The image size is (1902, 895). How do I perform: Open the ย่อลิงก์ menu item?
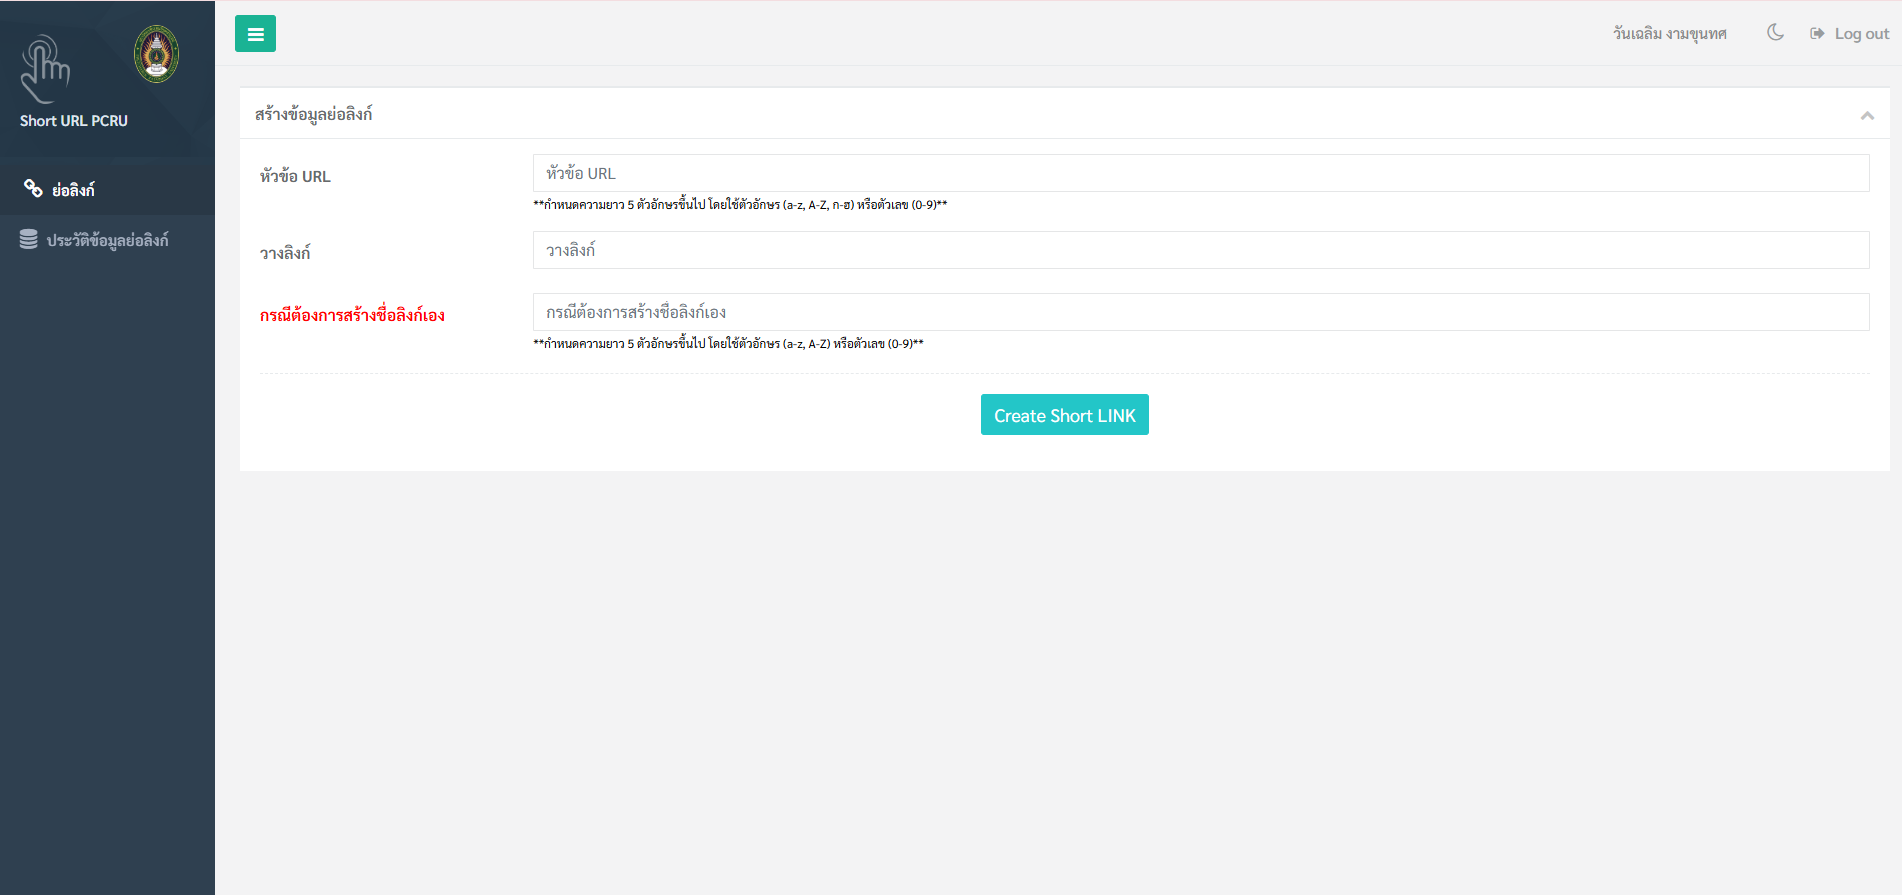73,190
